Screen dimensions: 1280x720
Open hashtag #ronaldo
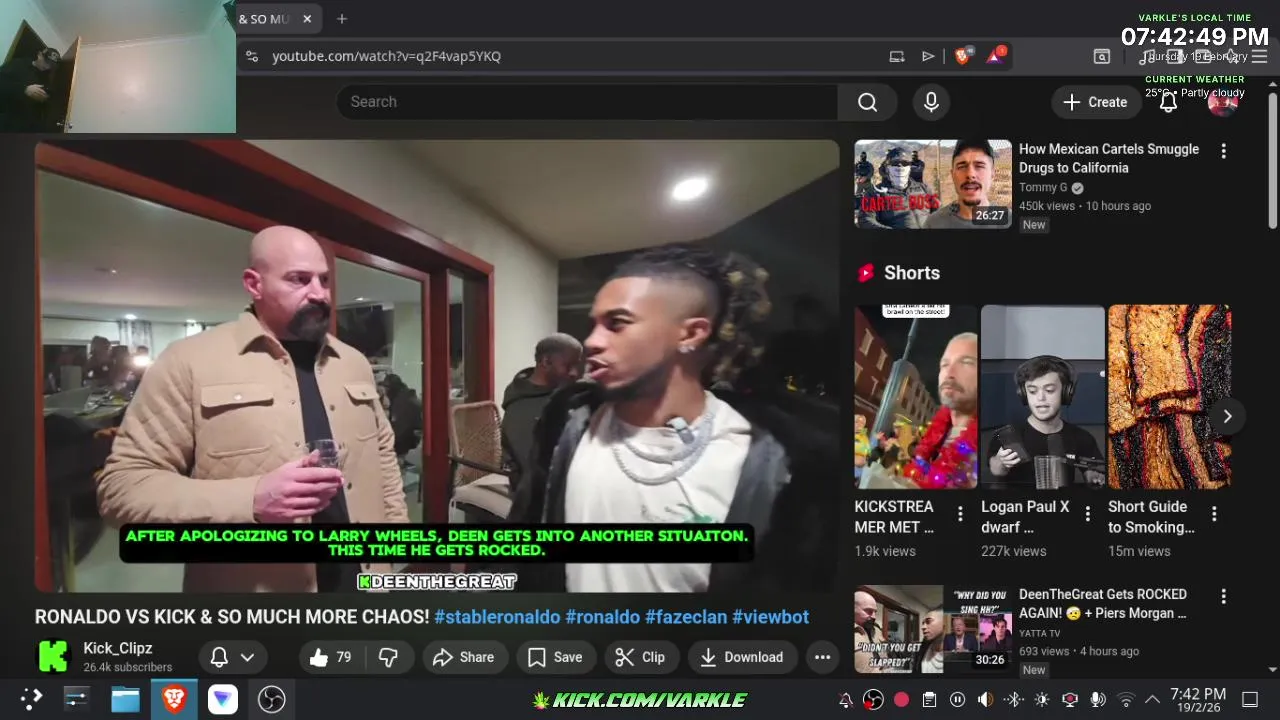(x=603, y=617)
